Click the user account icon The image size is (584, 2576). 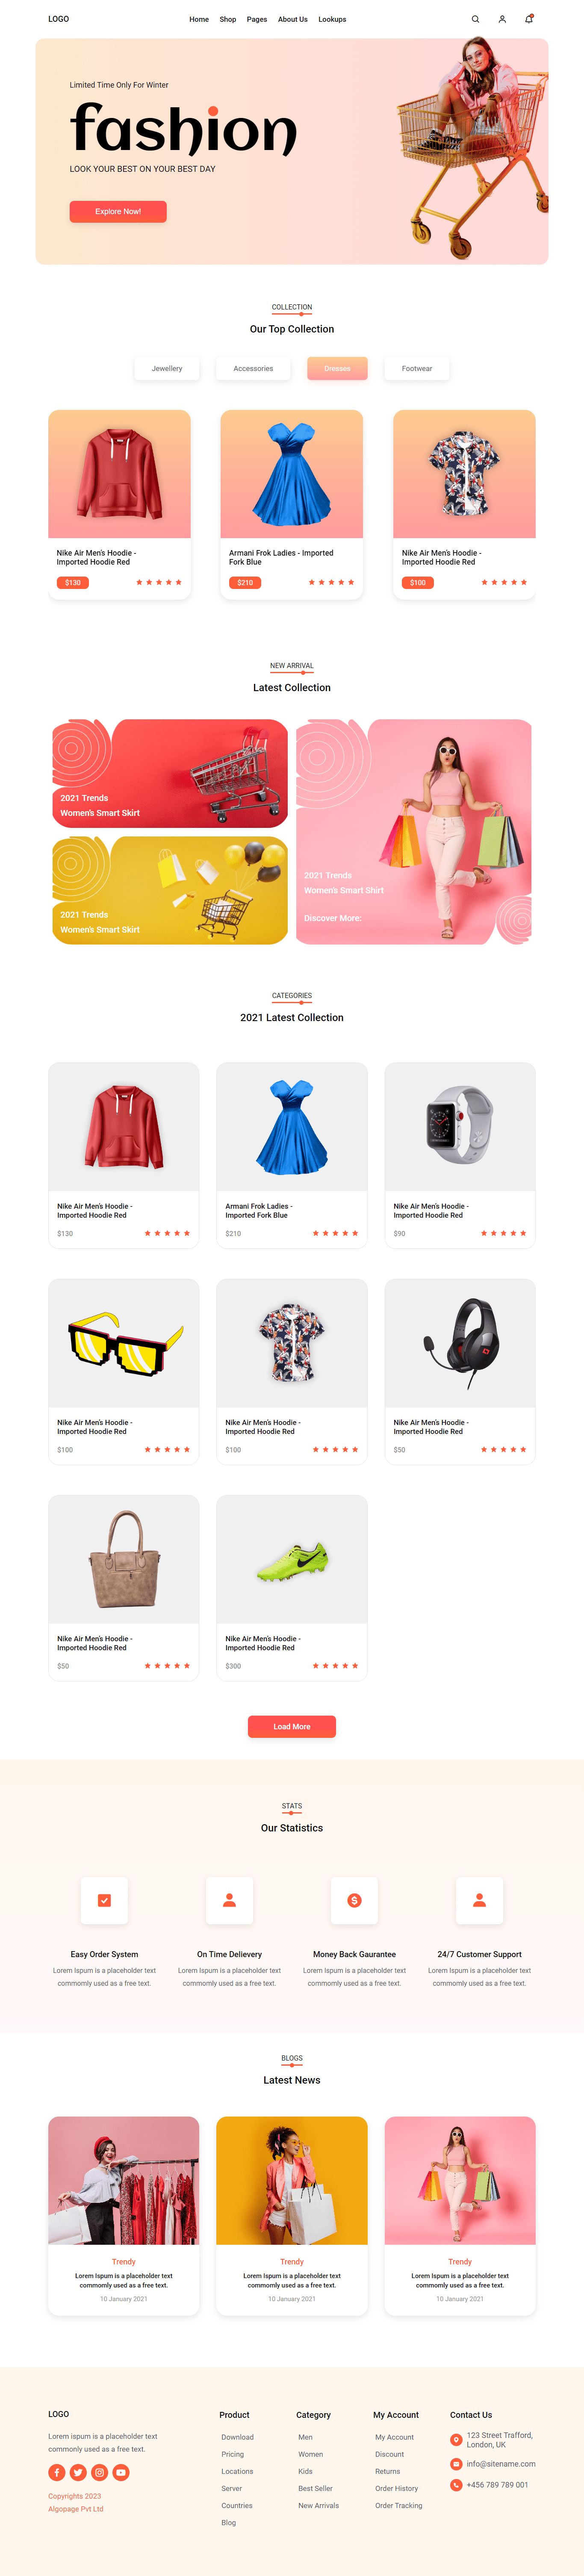pyautogui.click(x=502, y=19)
